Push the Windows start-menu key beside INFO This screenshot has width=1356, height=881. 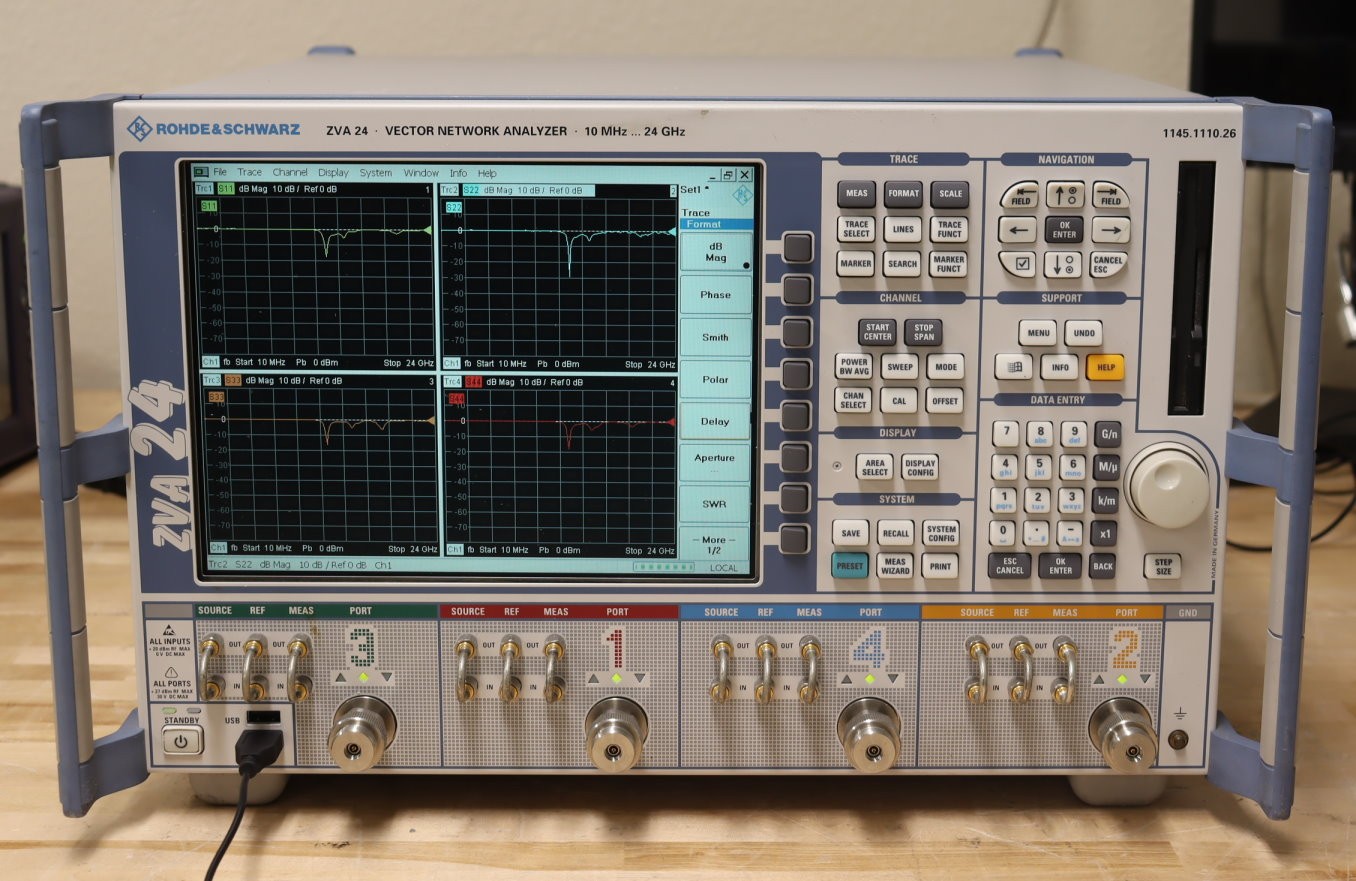(1013, 367)
